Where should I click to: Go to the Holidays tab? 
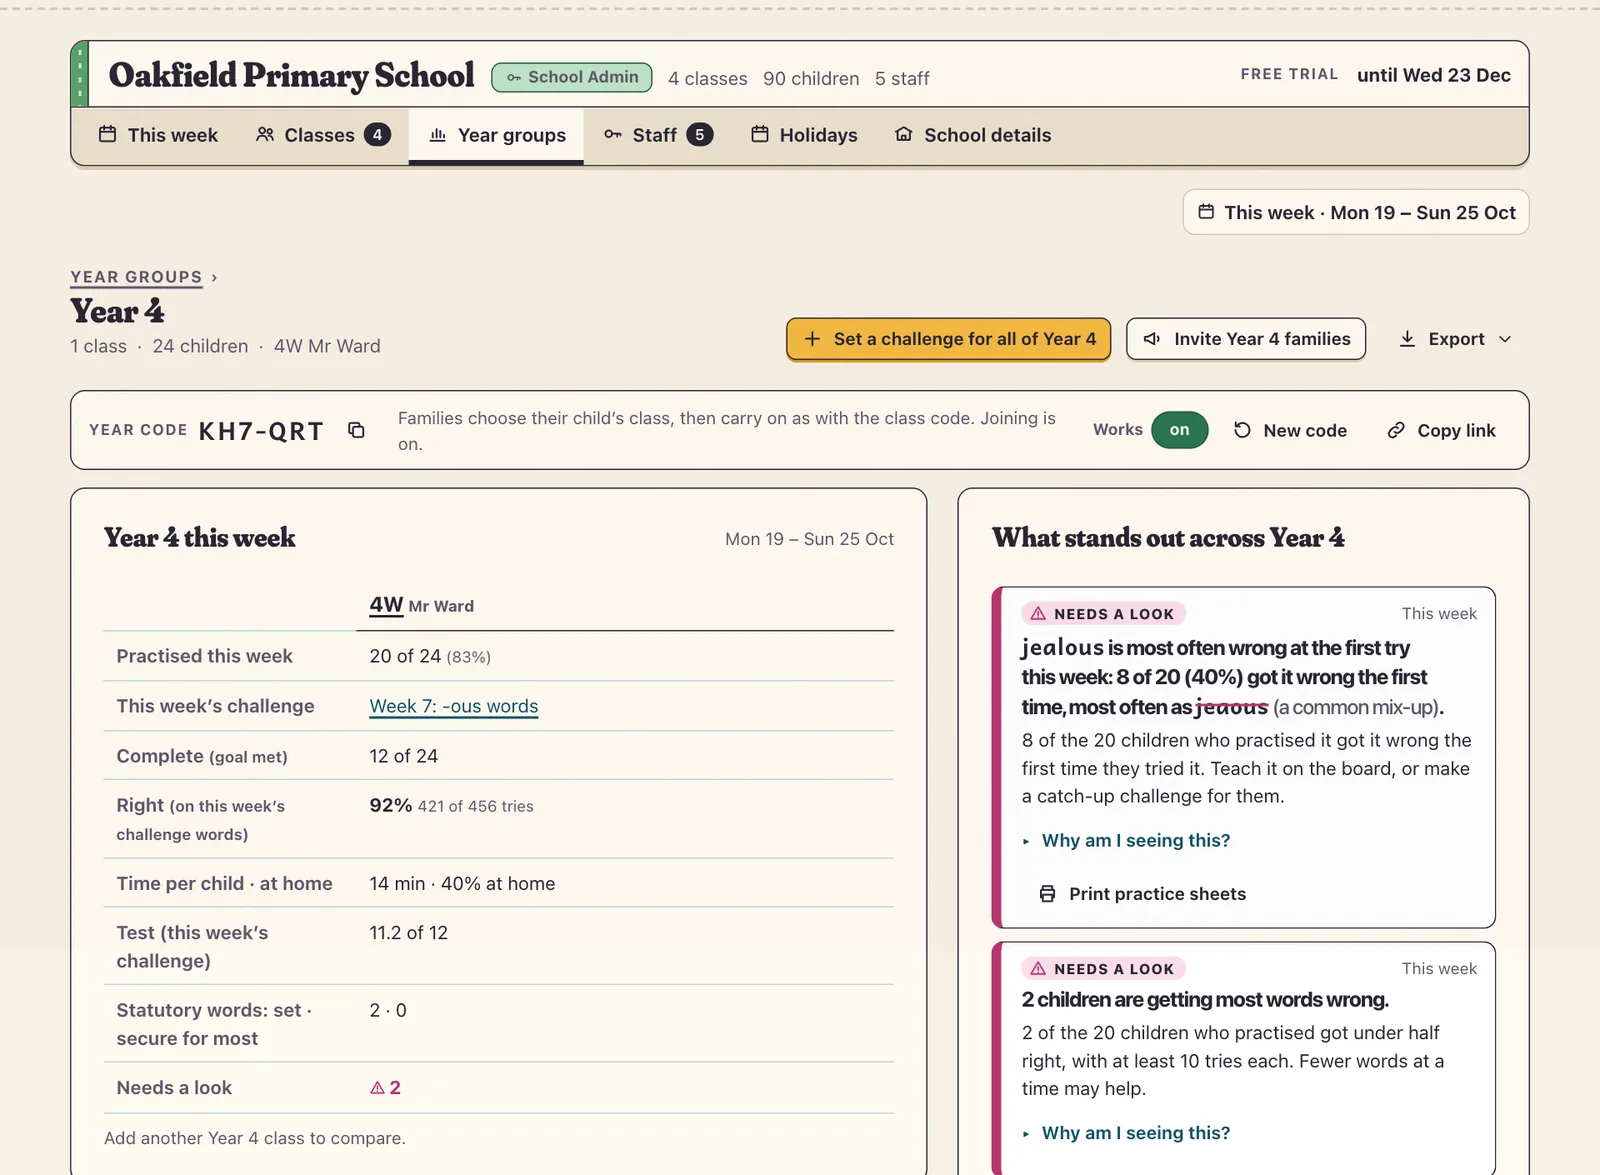tap(805, 135)
